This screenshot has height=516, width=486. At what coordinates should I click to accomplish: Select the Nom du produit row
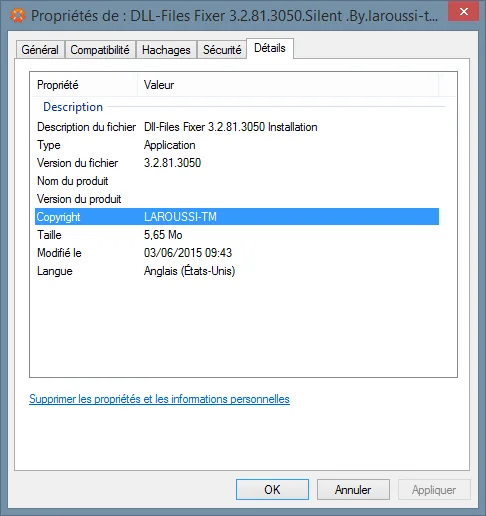(x=237, y=181)
